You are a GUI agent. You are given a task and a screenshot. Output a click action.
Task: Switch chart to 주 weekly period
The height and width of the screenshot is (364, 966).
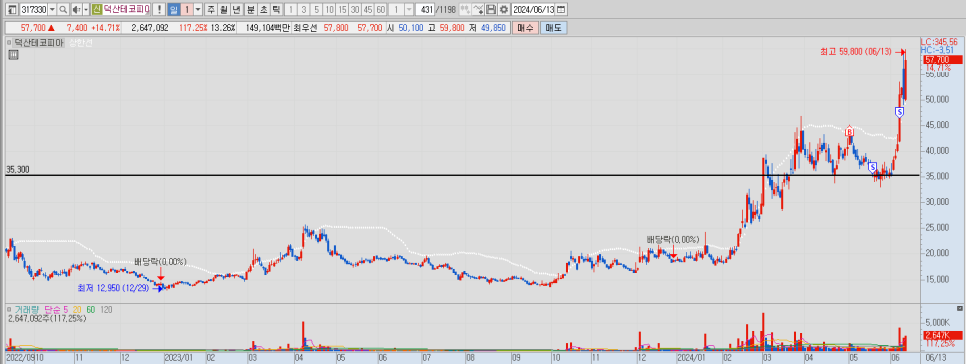click(211, 10)
